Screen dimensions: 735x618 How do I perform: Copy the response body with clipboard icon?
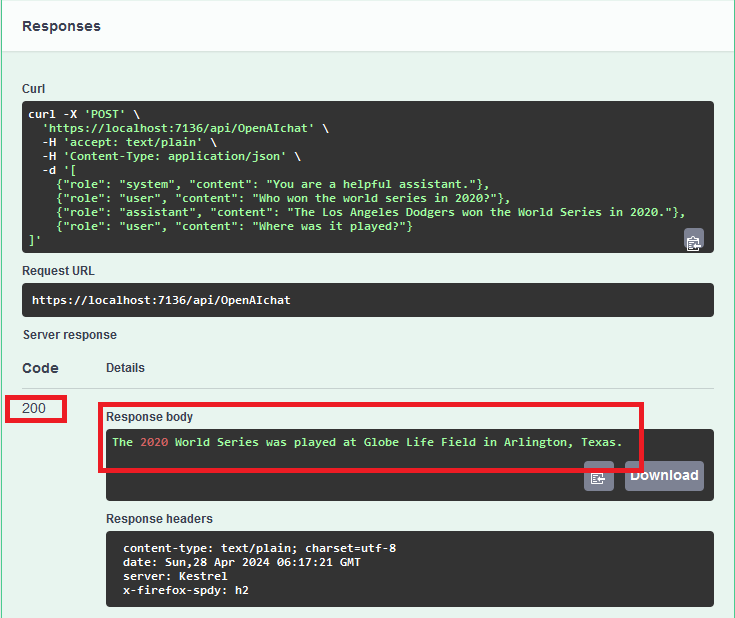598,477
